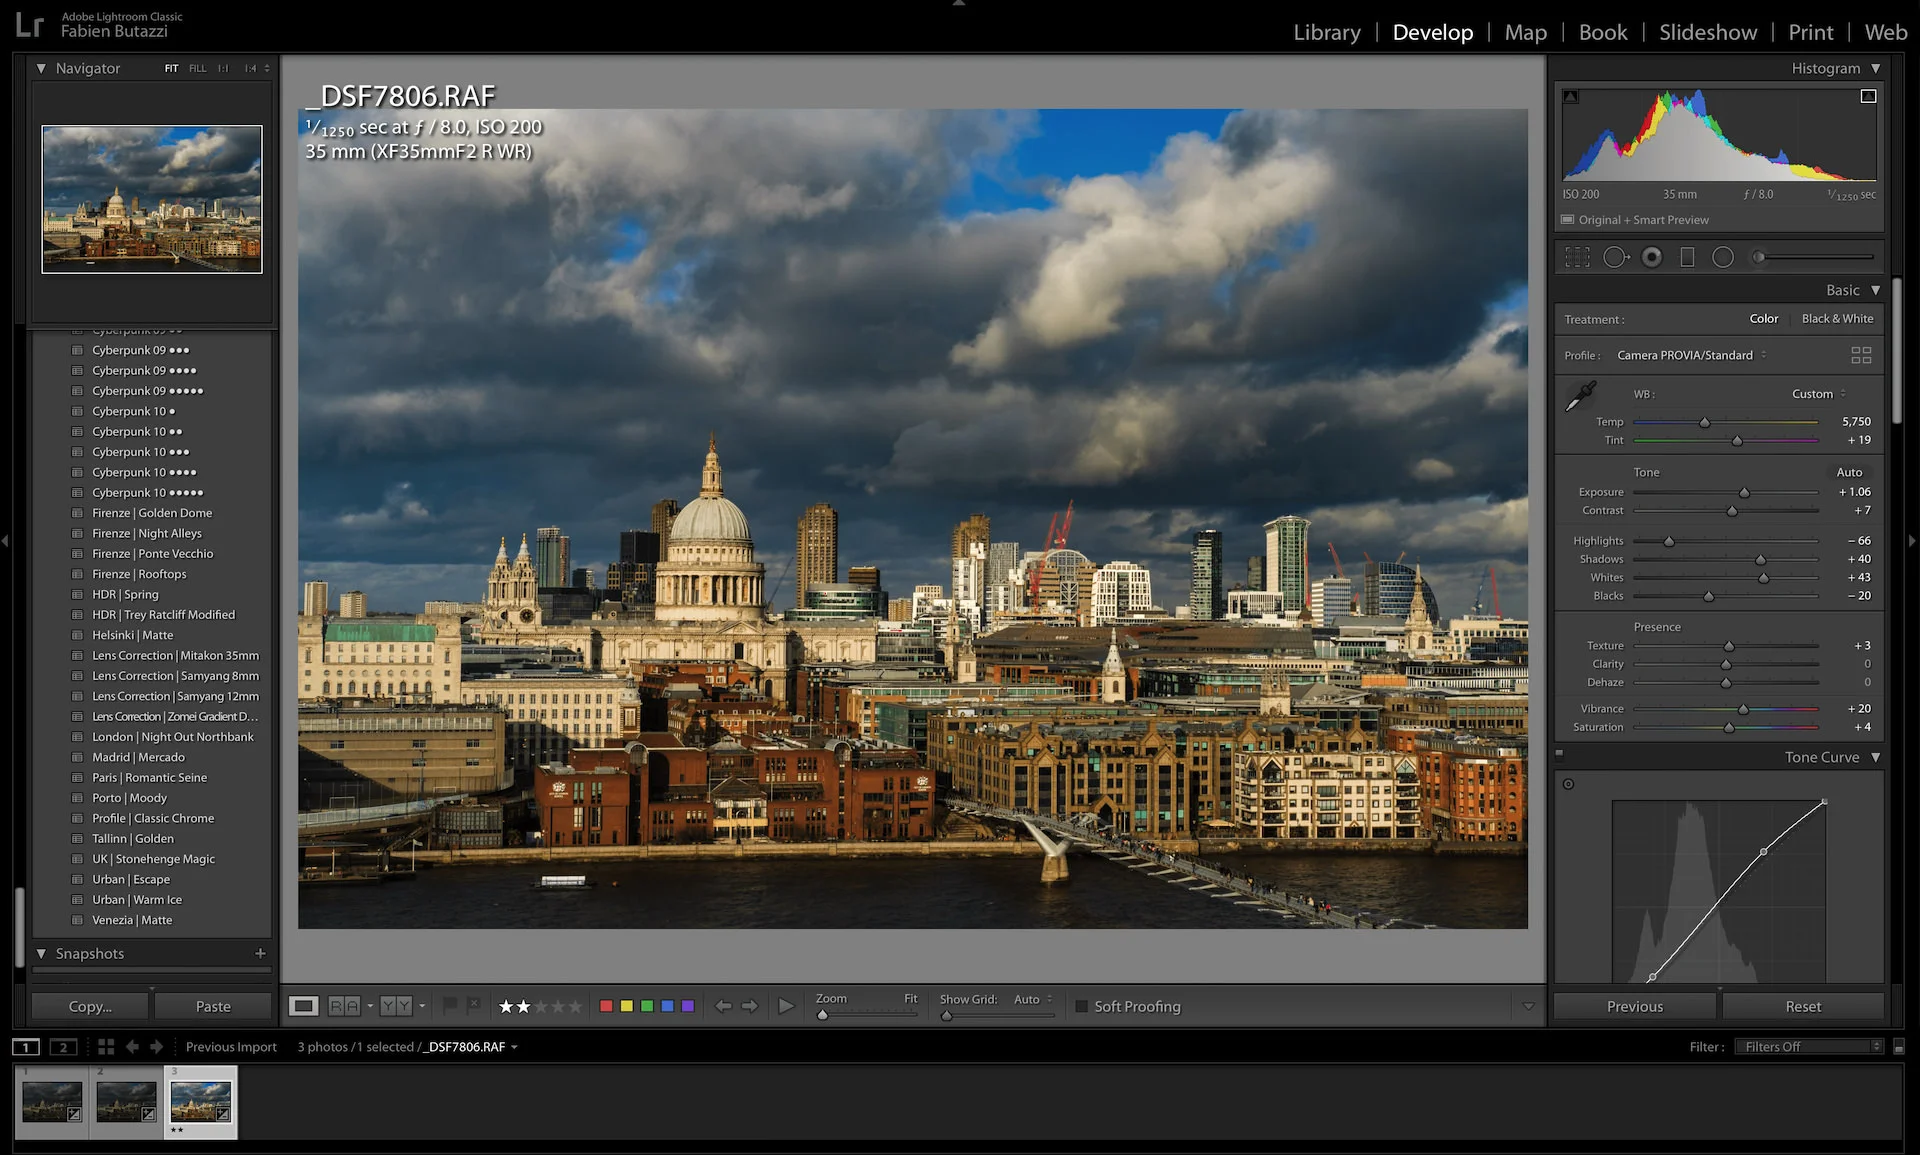Select the Crop Overlay tool

click(x=1577, y=258)
